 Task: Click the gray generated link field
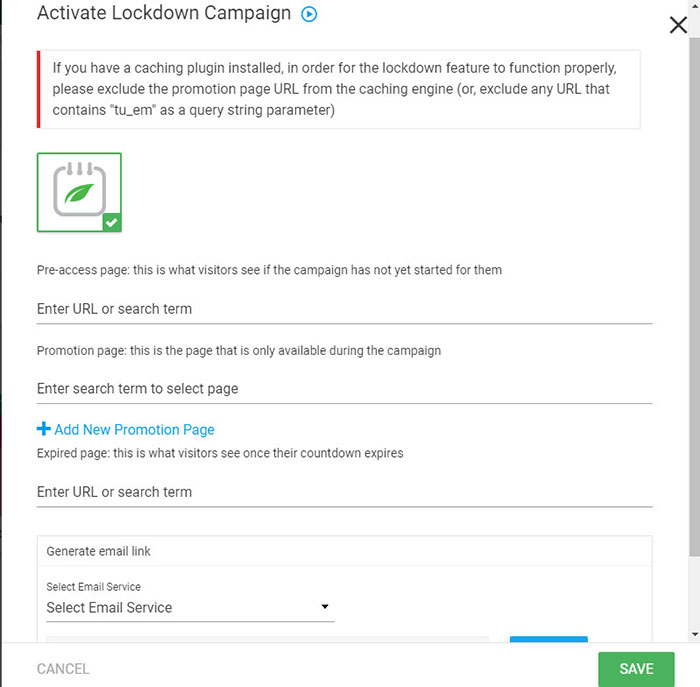point(268,638)
